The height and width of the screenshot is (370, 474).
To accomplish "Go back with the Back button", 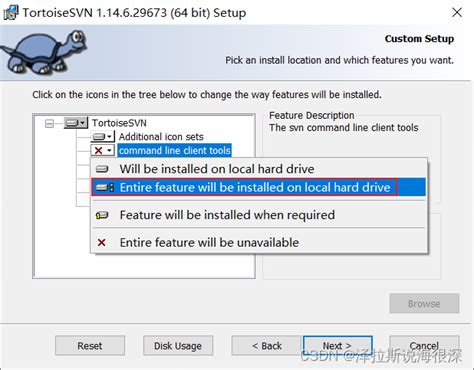I will point(267,346).
